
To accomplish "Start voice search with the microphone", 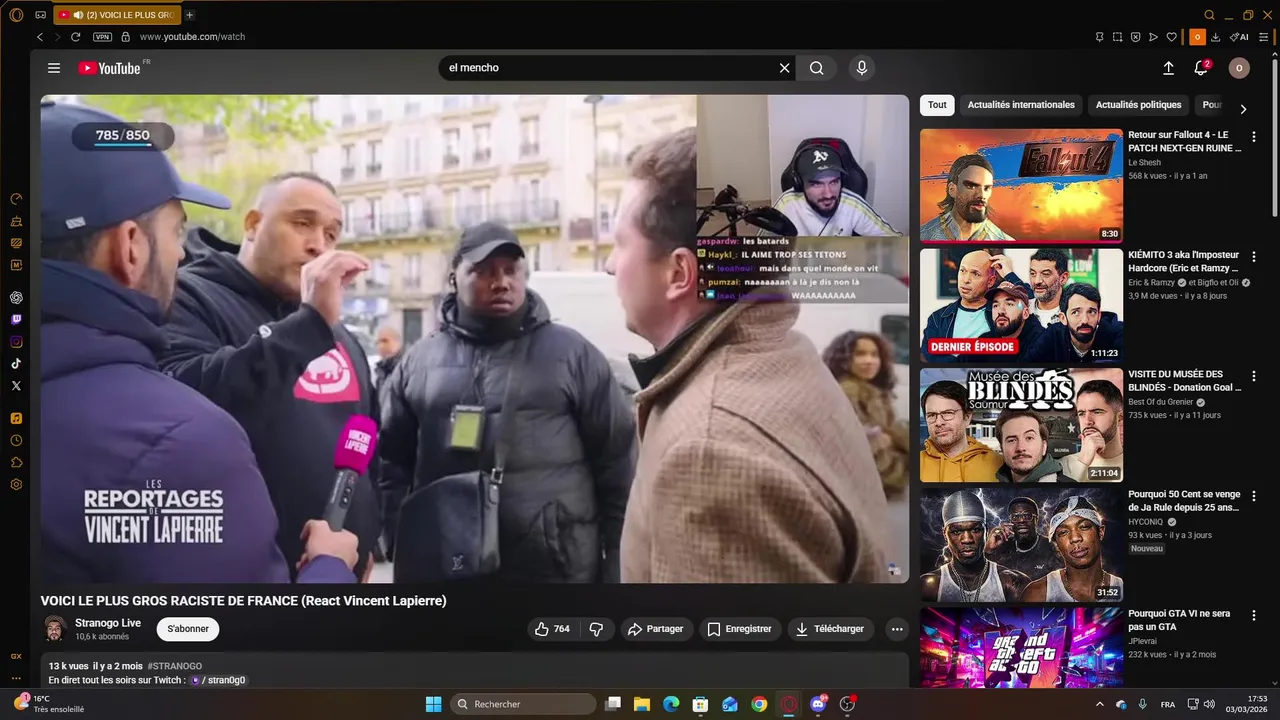I will point(862,68).
